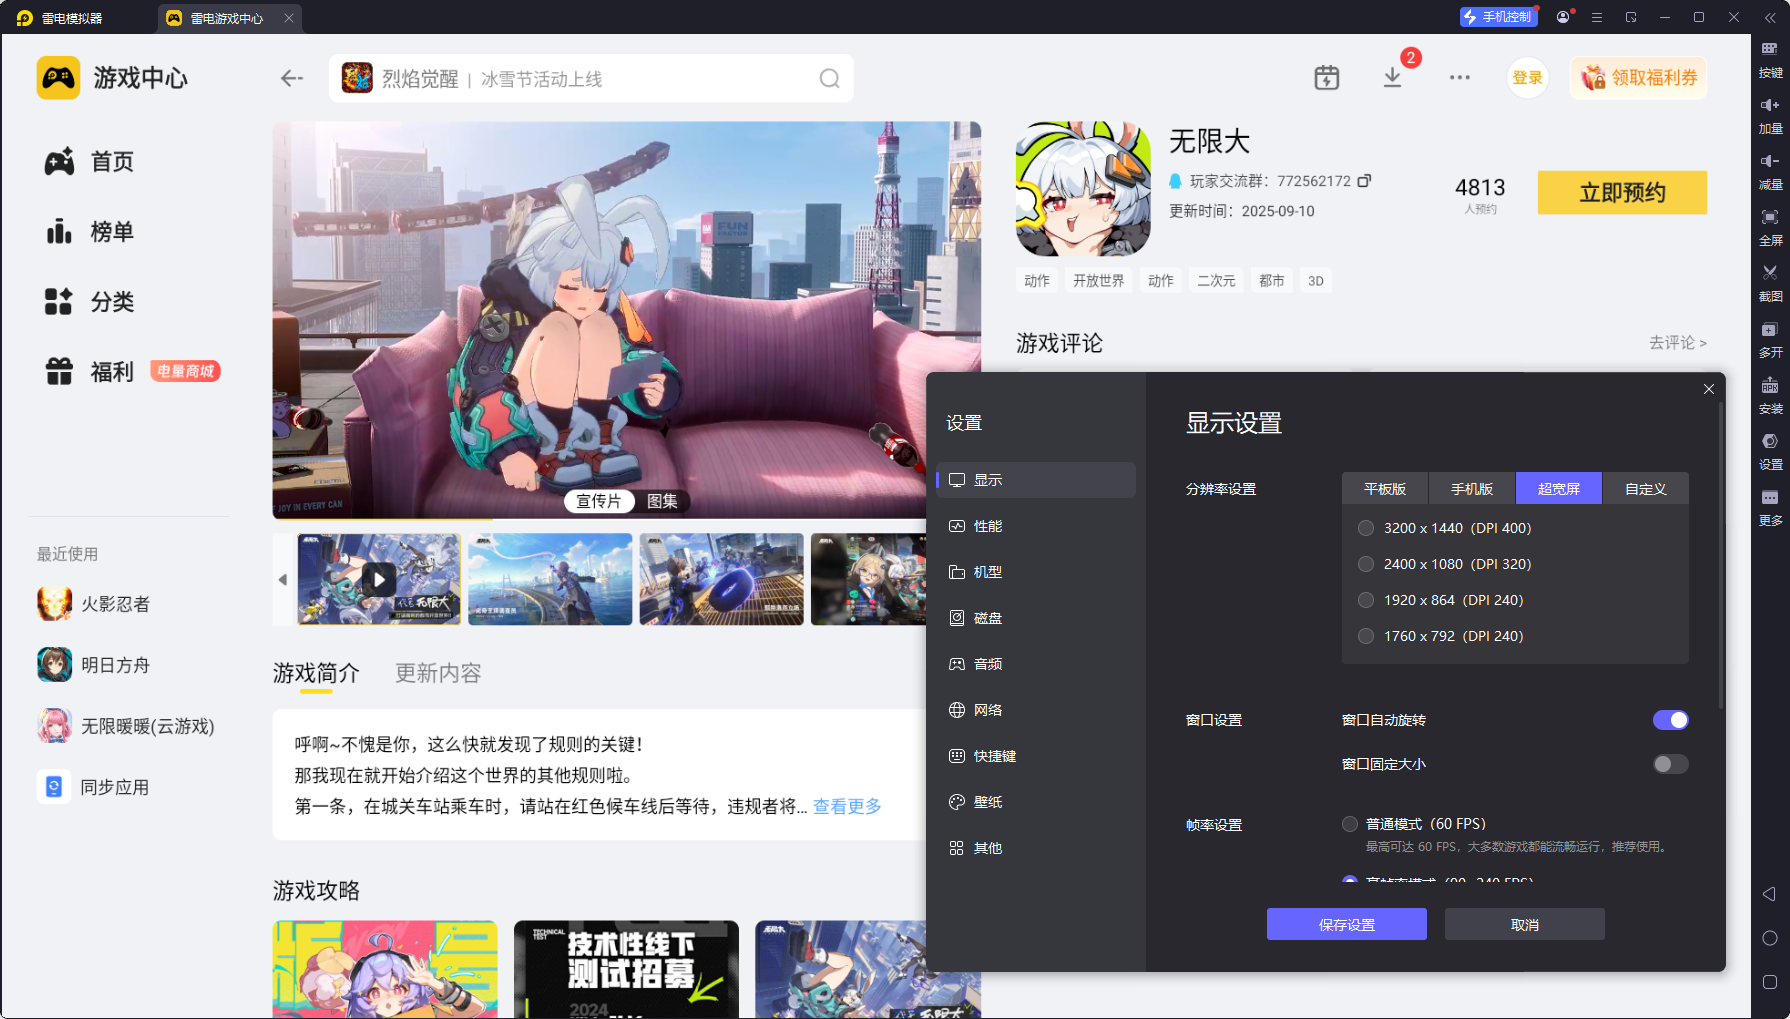1790x1019 pixels.
Task: Open the three-dot more options menu near 登录
Action: [1460, 77]
